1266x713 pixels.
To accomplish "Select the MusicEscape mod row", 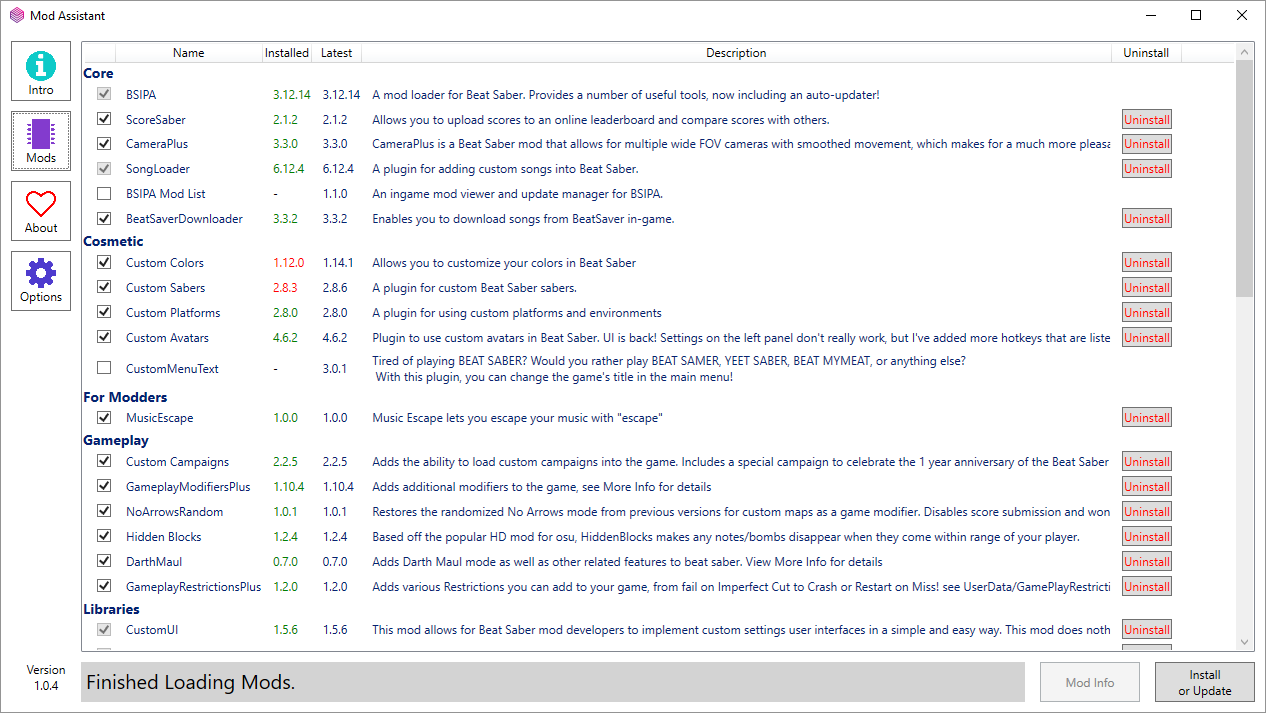I will (160, 418).
